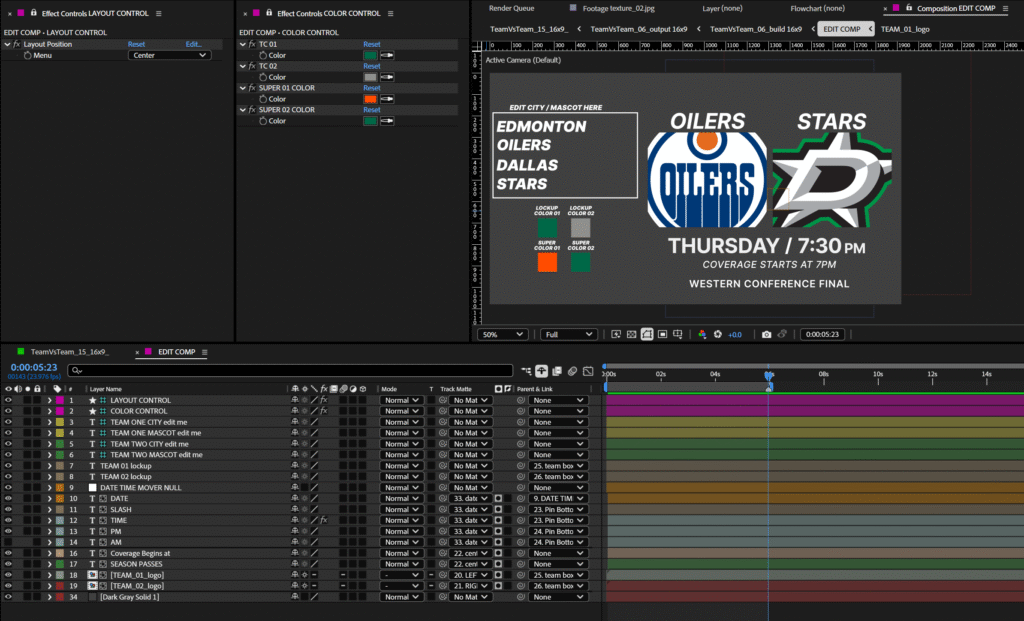Open Mode dropdown for LAYOUT CONTROL layer

pyautogui.click(x=401, y=400)
